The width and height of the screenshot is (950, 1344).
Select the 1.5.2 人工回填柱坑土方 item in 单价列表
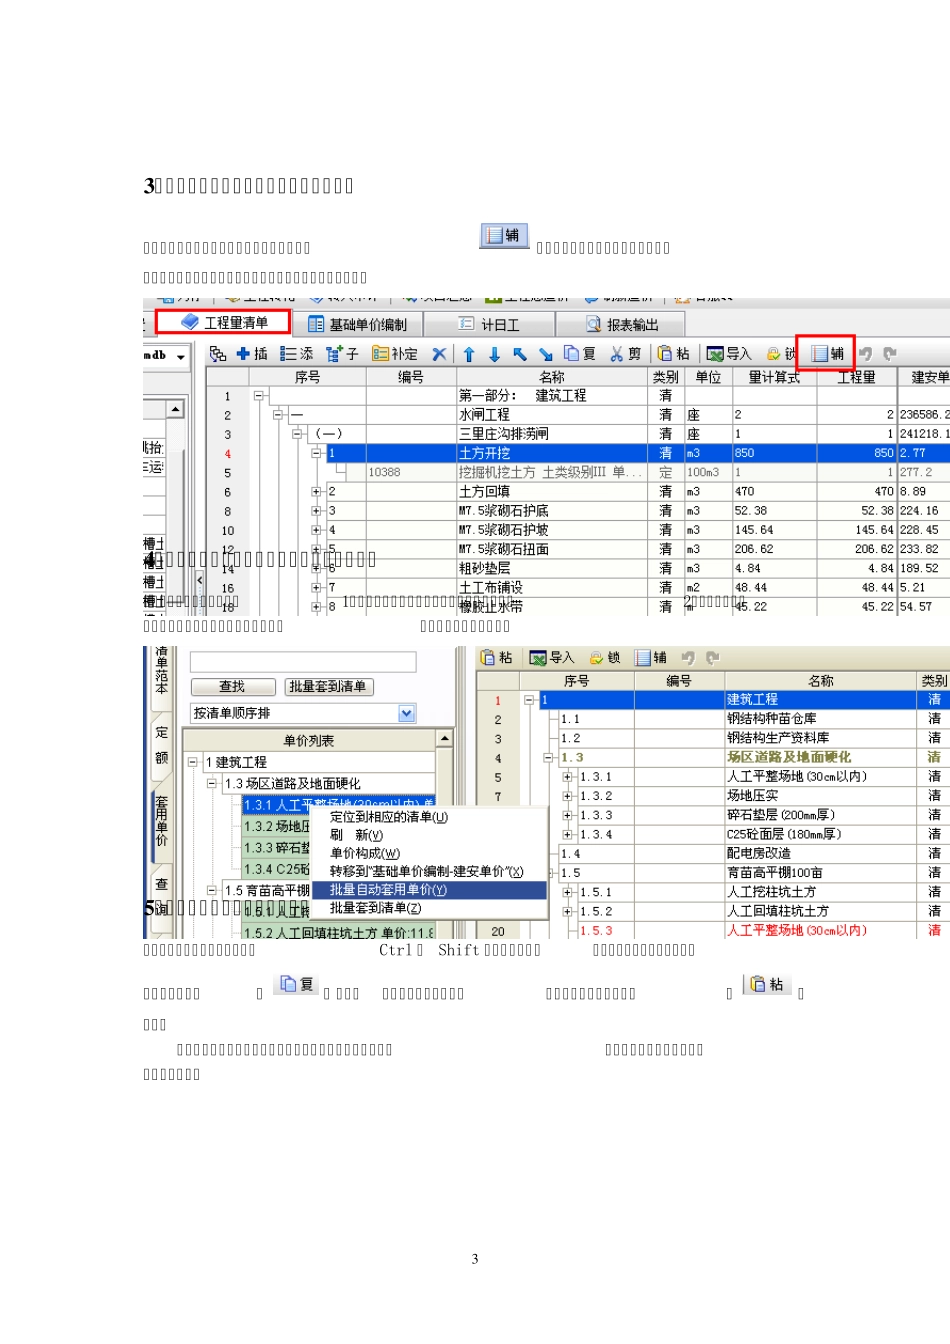338,933
